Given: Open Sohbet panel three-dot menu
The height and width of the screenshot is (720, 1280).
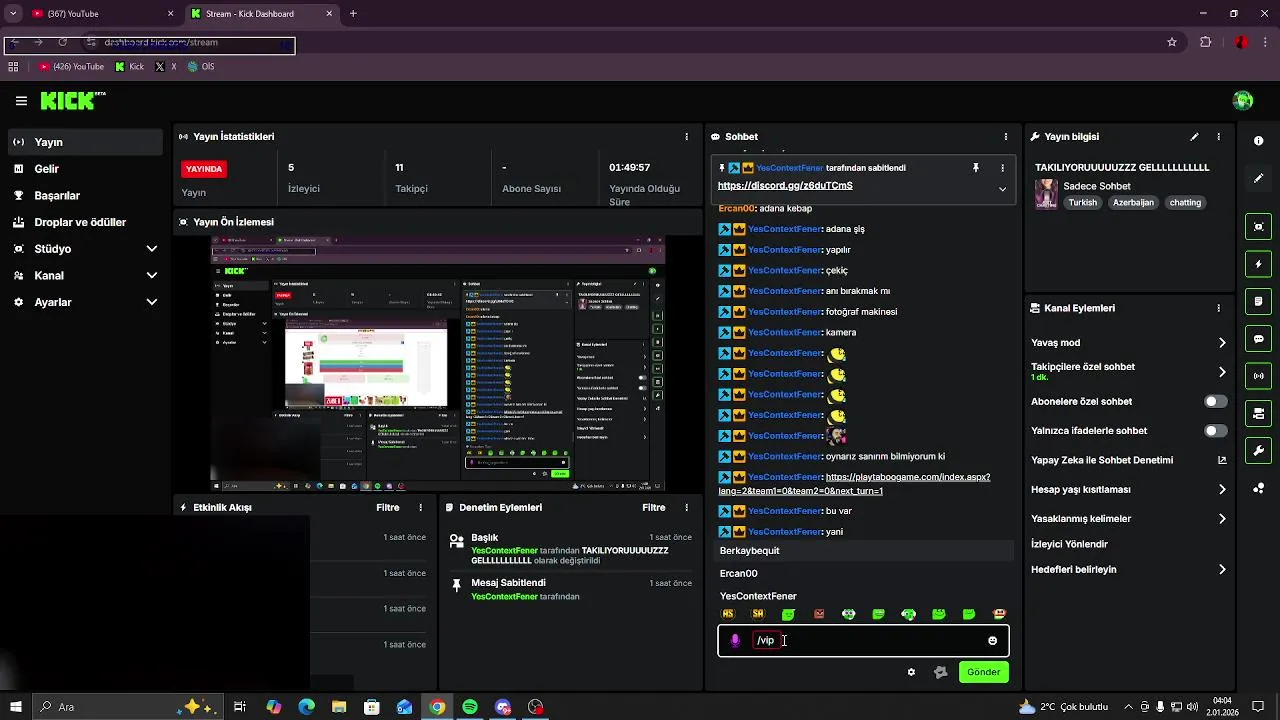Looking at the screenshot, I should (x=1006, y=137).
